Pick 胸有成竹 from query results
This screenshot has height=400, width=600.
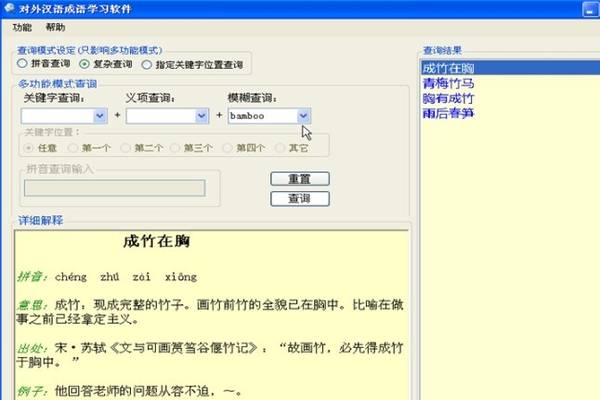pyautogui.click(x=448, y=99)
